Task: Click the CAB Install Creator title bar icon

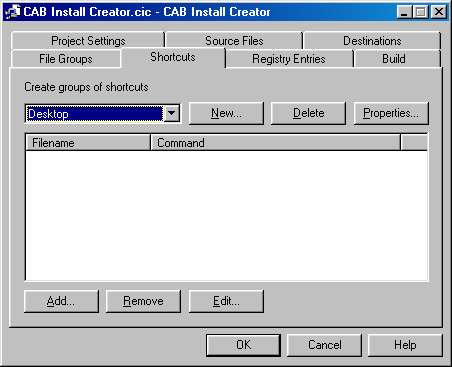Action: pyautogui.click(x=13, y=12)
